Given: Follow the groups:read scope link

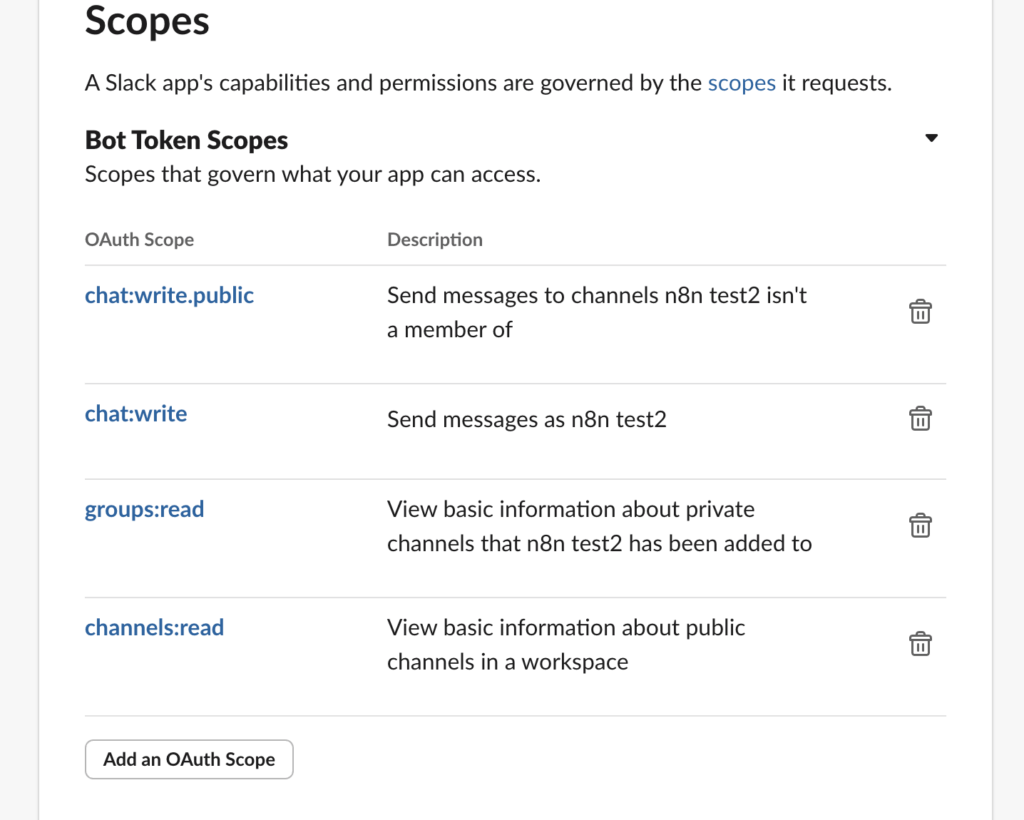Looking at the screenshot, I should click(x=144, y=510).
